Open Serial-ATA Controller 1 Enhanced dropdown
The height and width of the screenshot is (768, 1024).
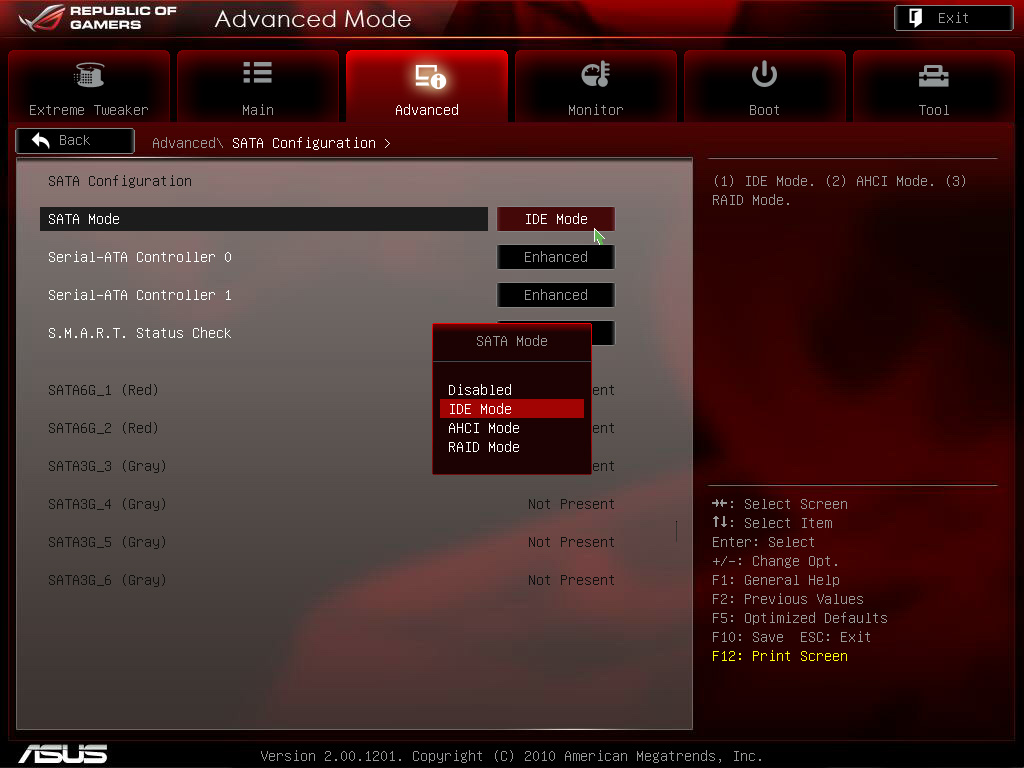pyautogui.click(x=556, y=295)
